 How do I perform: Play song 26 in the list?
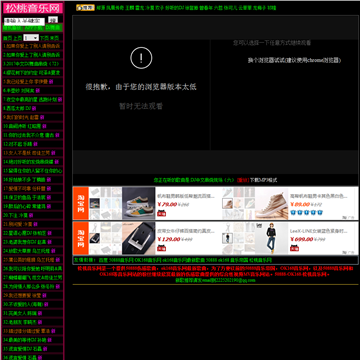click(33, 268)
